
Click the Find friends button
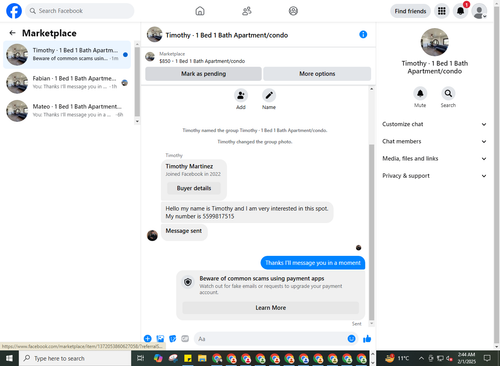point(410,11)
